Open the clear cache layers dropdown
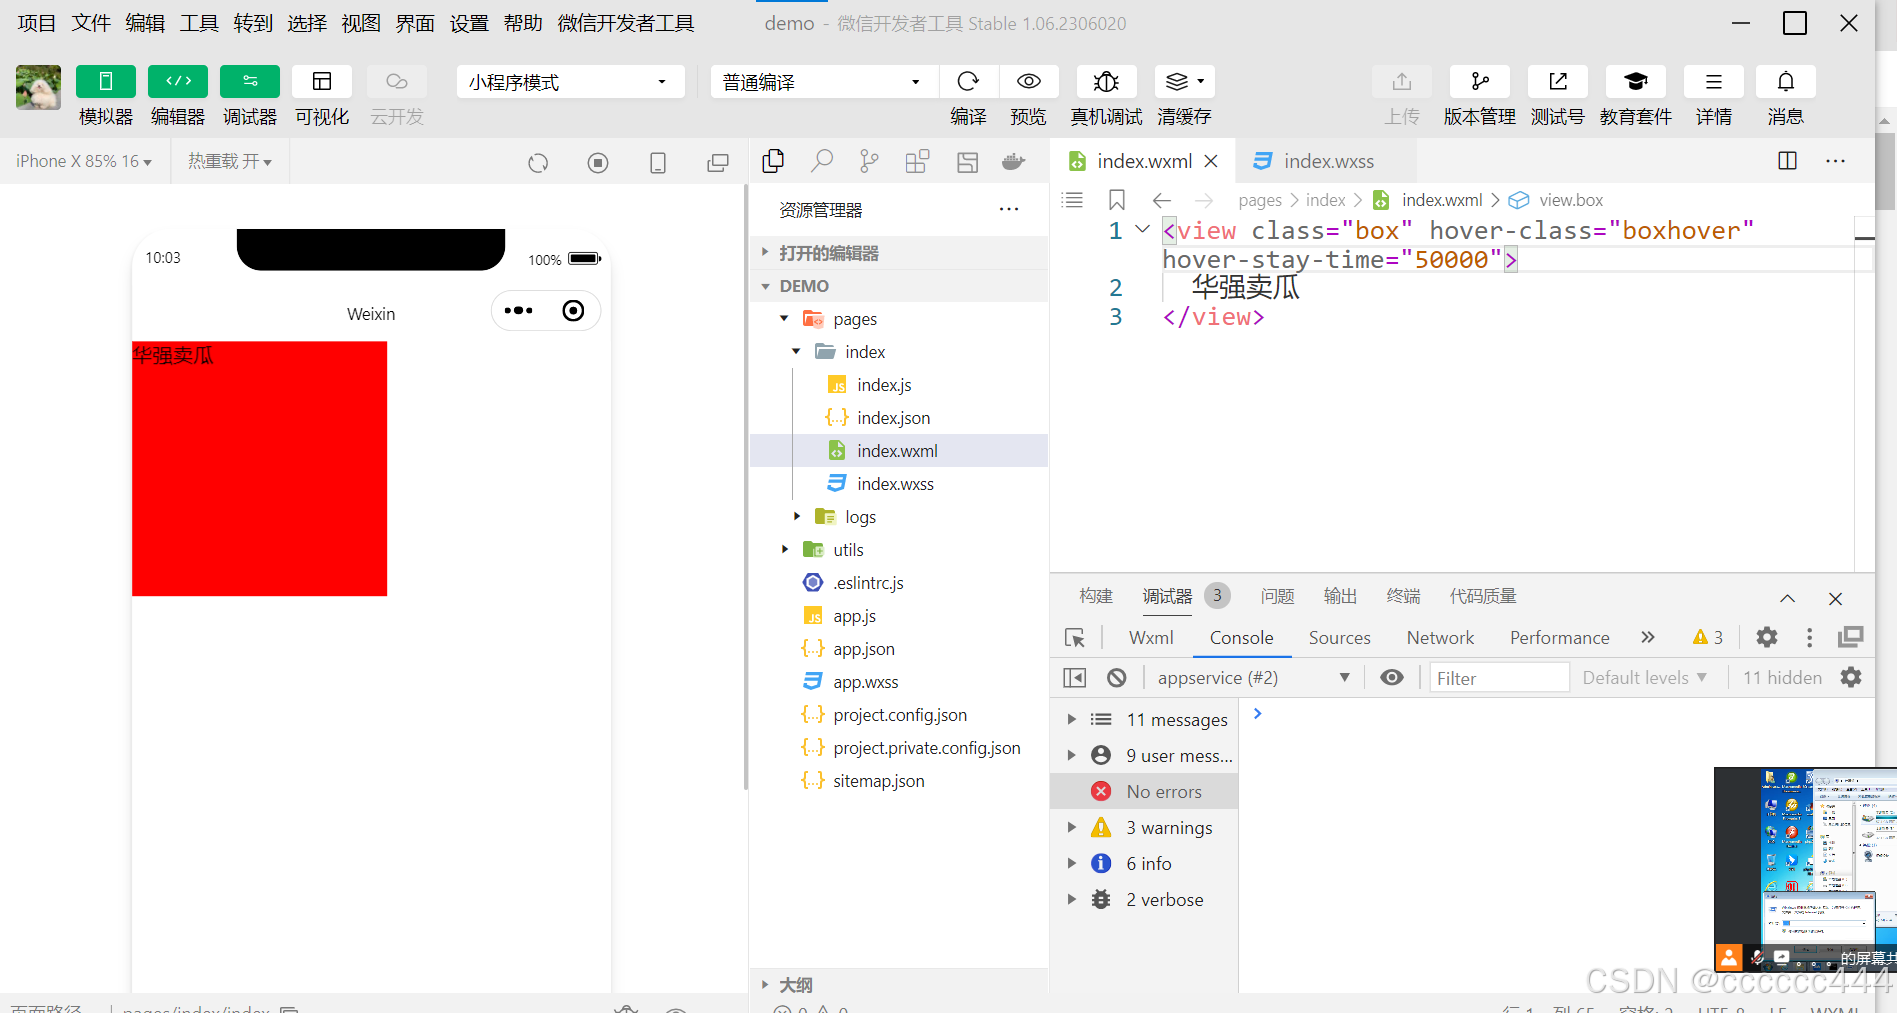The image size is (1897, 1013). pyautogui.click(x=1185, y=81)
